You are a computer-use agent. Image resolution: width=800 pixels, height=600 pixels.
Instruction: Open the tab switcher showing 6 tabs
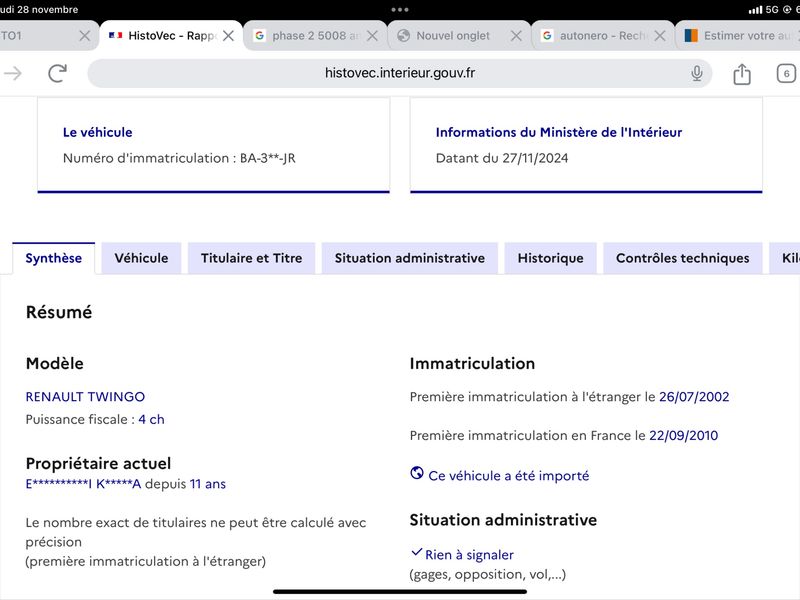786,73
